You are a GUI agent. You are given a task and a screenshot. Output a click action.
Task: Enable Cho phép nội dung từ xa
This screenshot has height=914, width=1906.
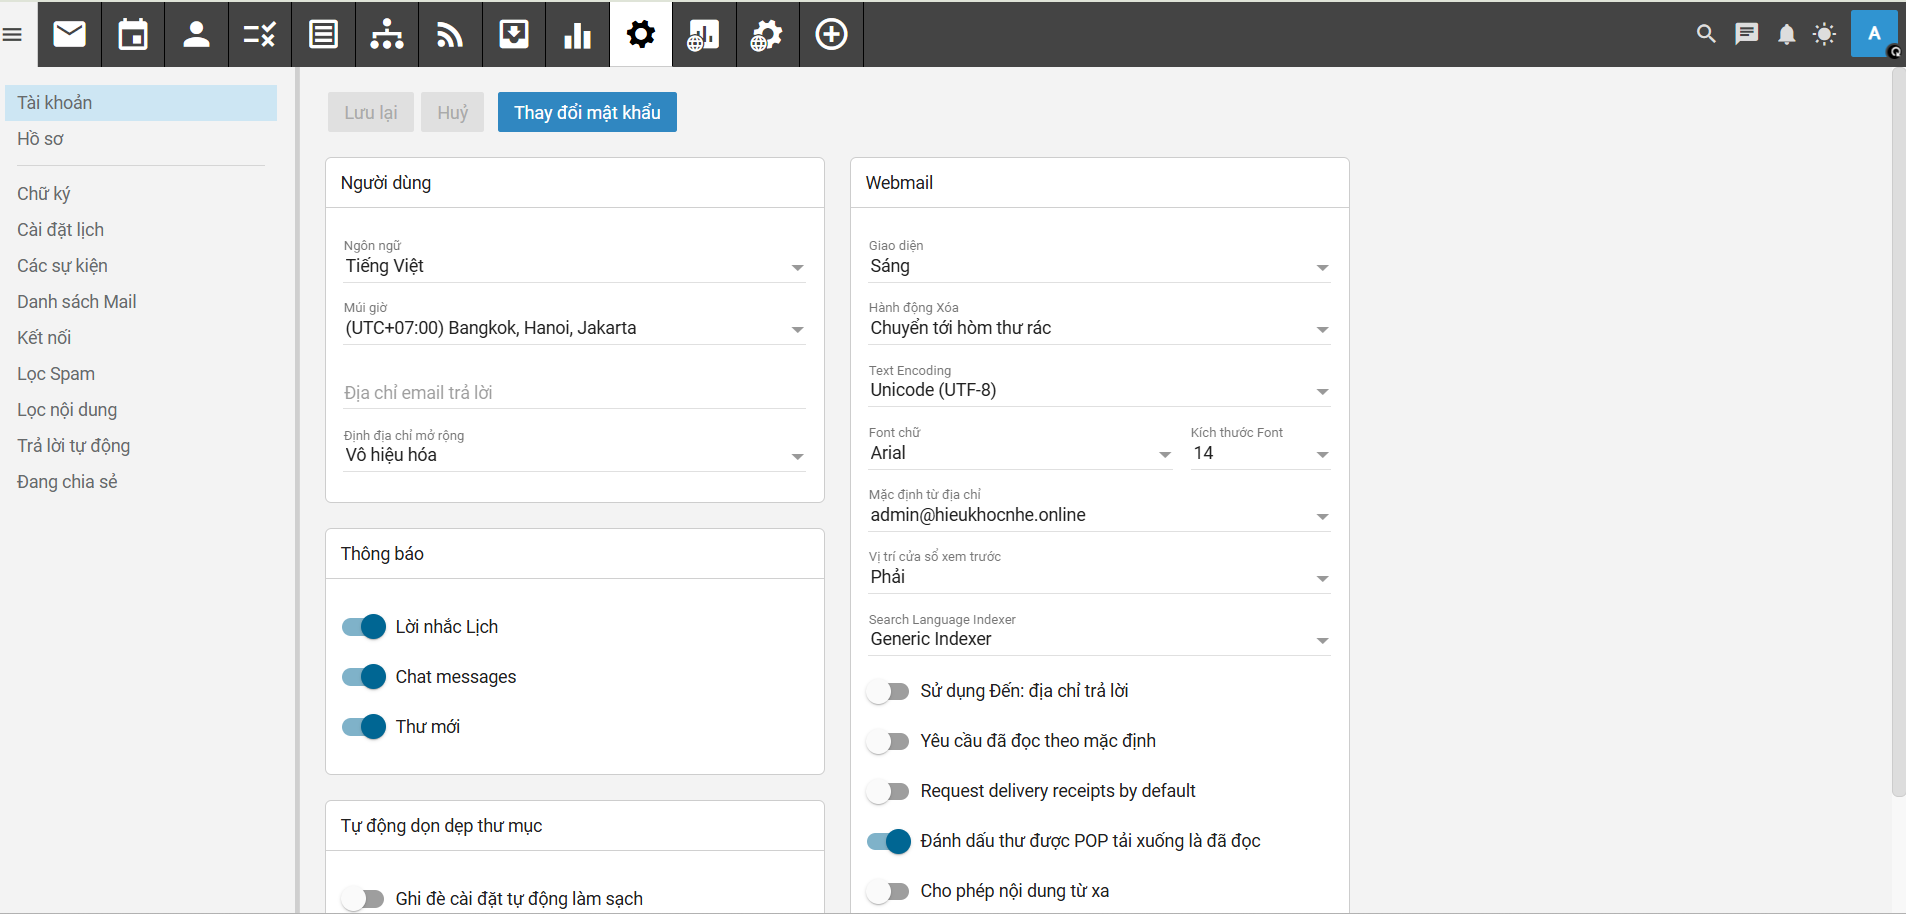(888, 891)
